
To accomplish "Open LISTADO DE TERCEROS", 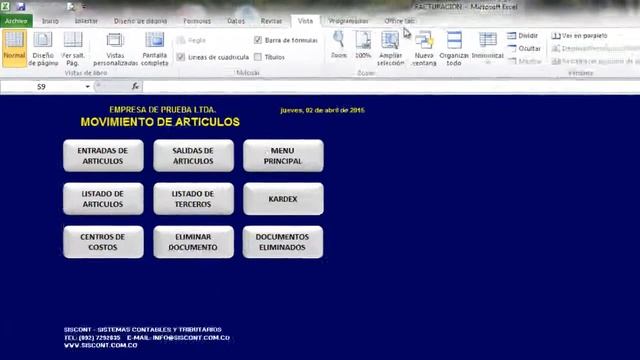I will [x=193, y=199].
